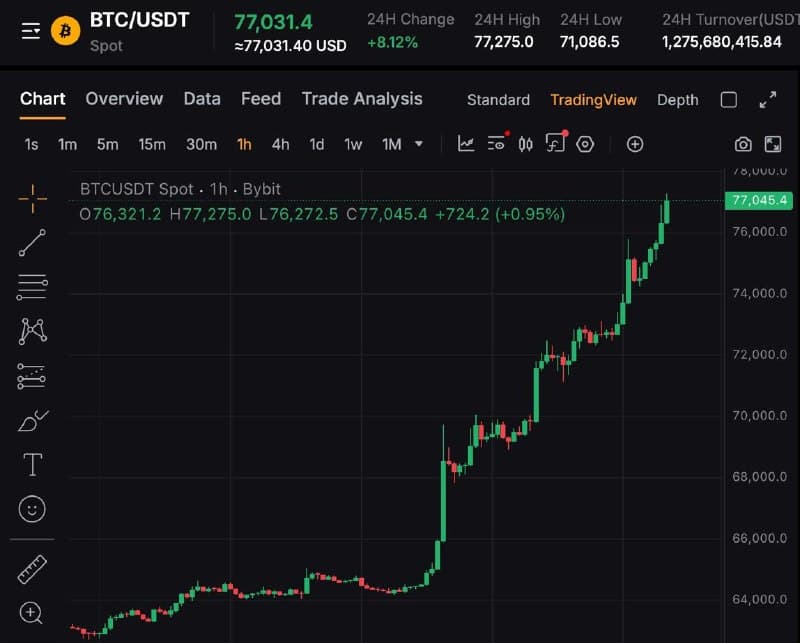
Task: Open the emoji sticker tool
Action: click(32, 509)
